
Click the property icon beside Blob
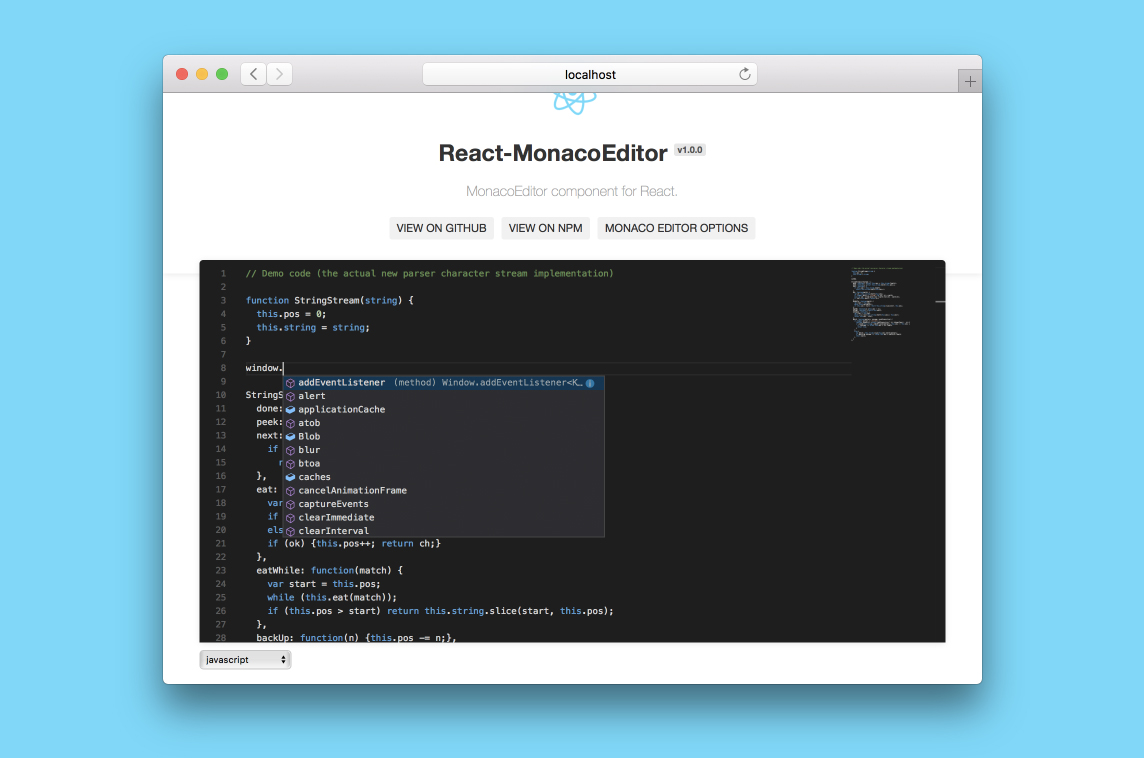coord(290,437)
